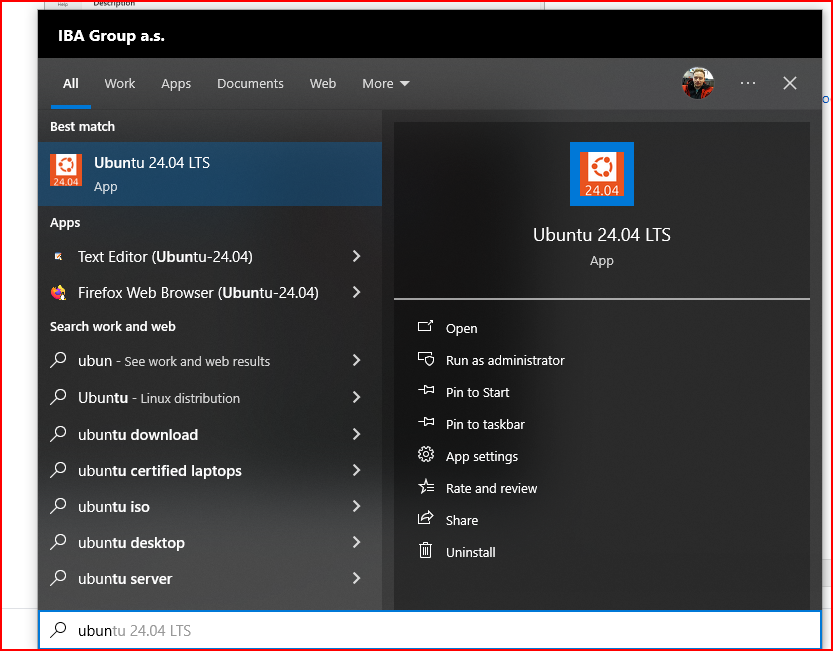Expand 'ubuntu iso' suggestion chevron

(x=356, y=506)
